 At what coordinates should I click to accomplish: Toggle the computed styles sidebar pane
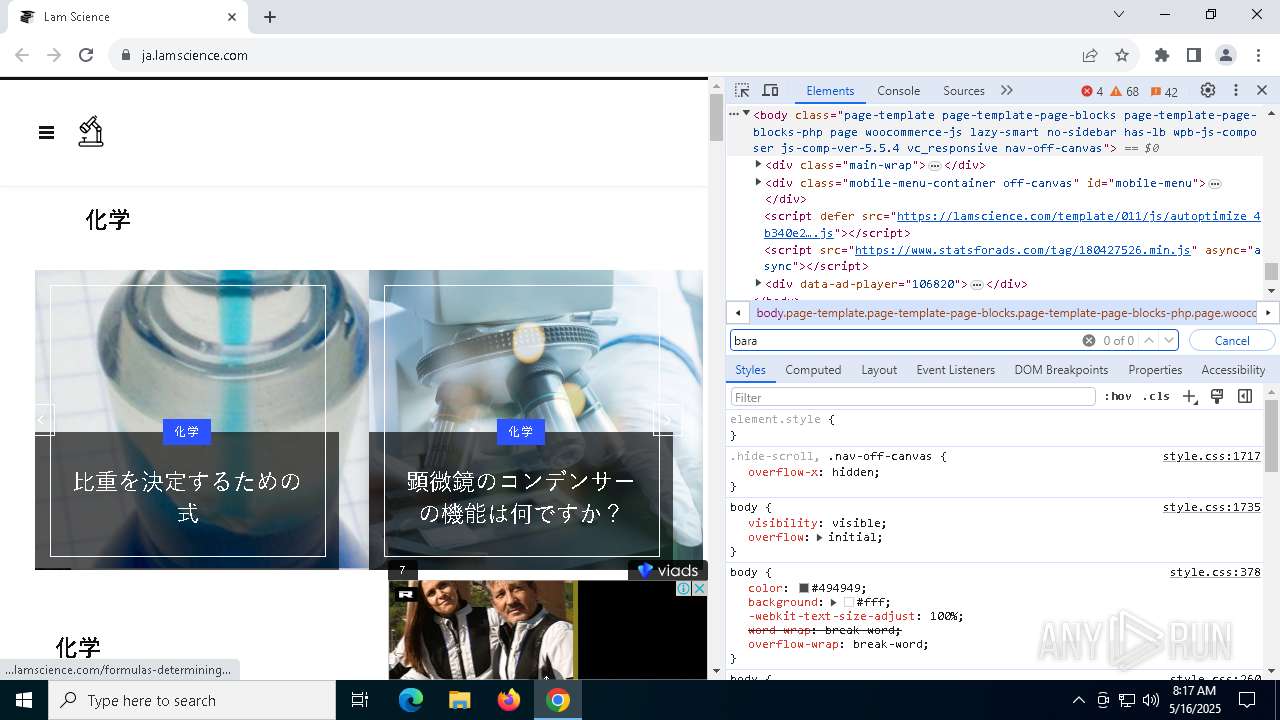[1245, 397]
